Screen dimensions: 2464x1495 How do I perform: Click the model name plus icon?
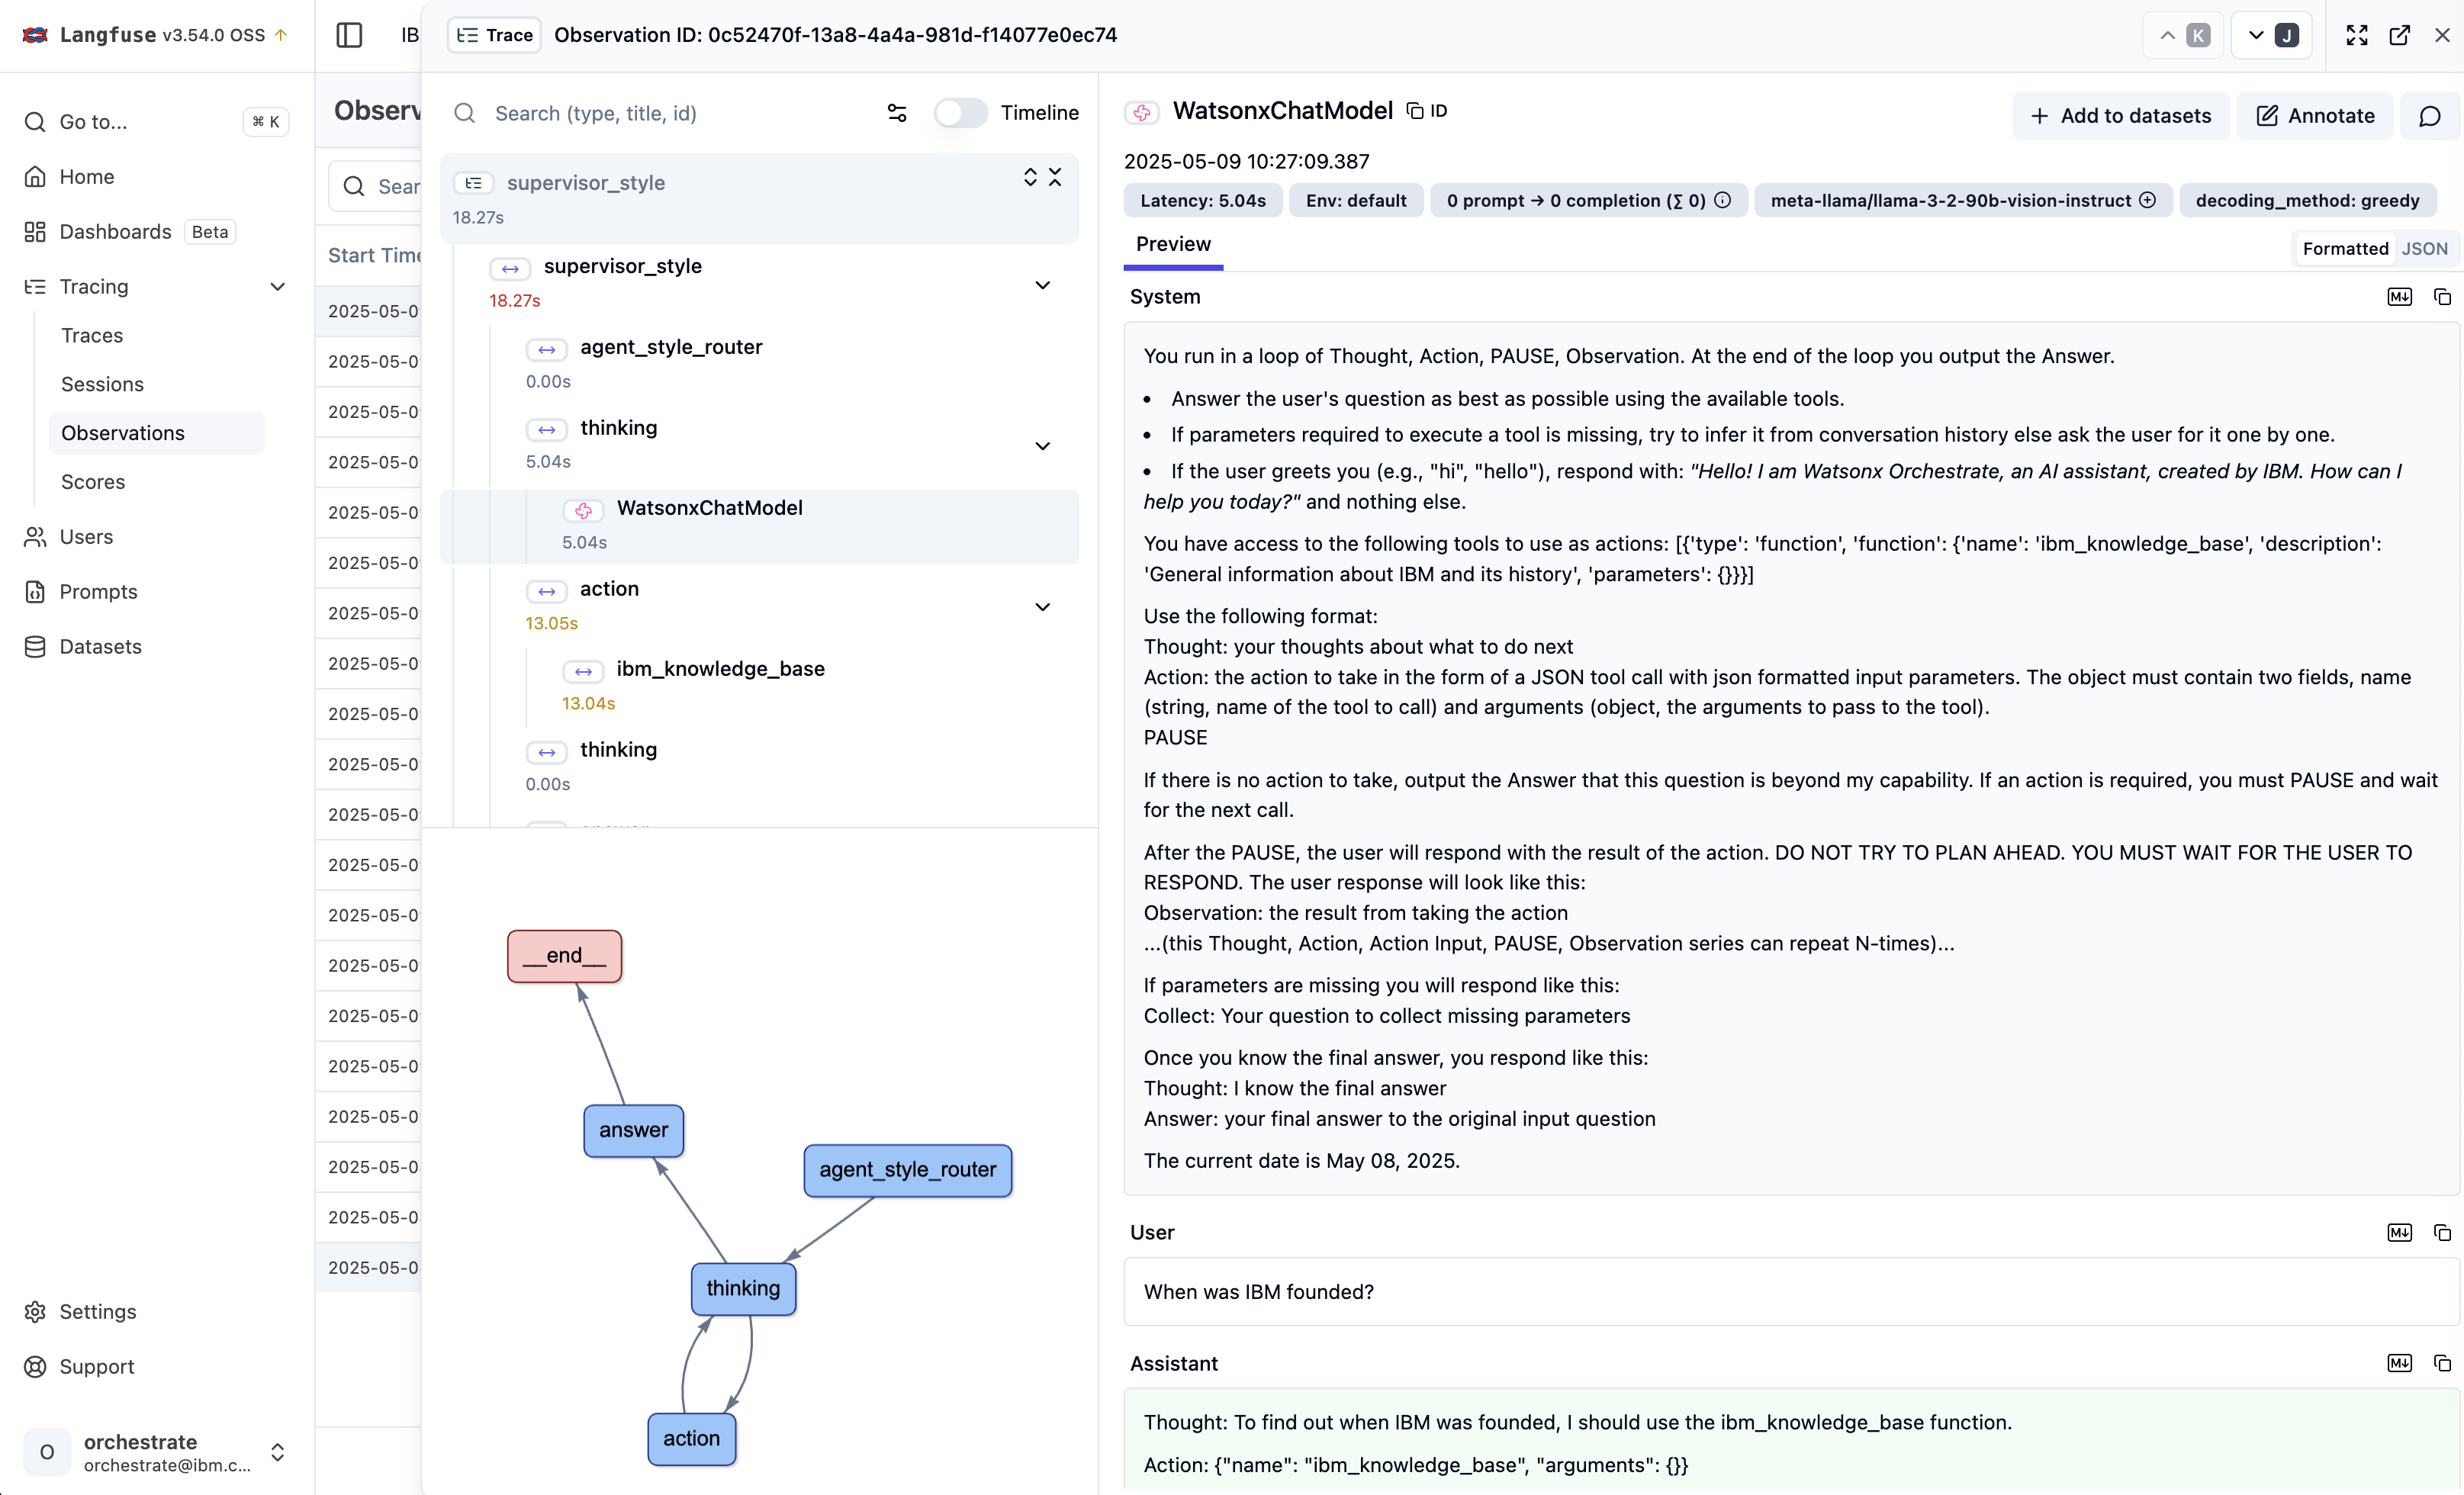click(x=2146, y=200)
